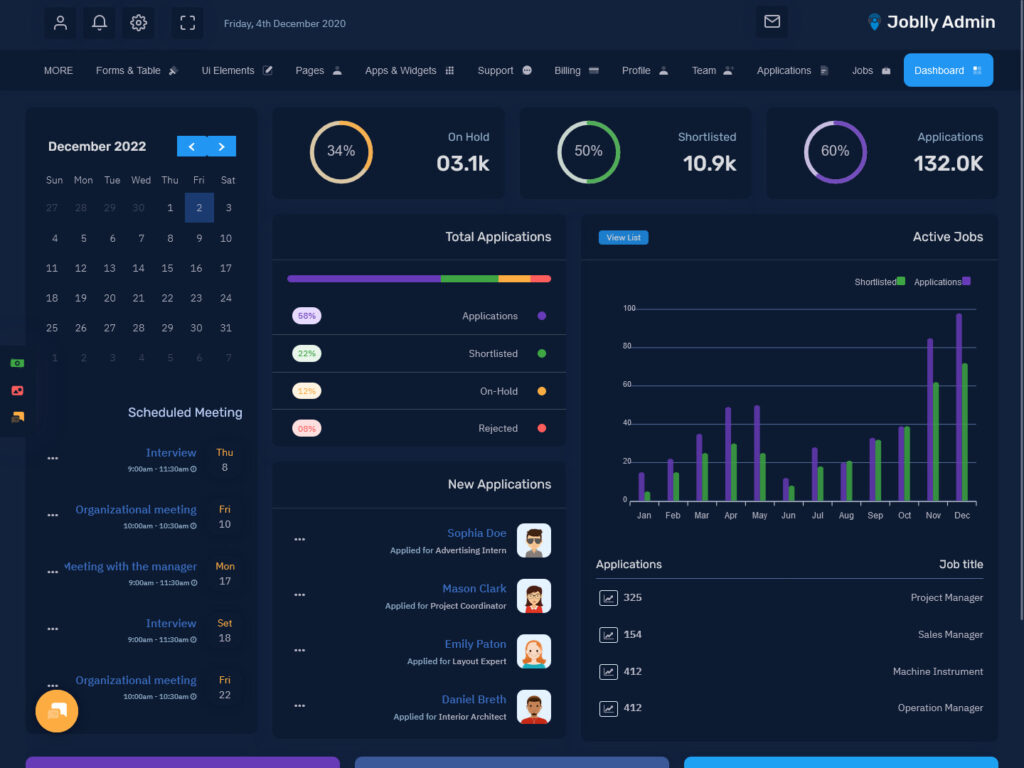
Task: Expand the Ui Elements menu
Action: pyautogui.click(x=237, y=71)
